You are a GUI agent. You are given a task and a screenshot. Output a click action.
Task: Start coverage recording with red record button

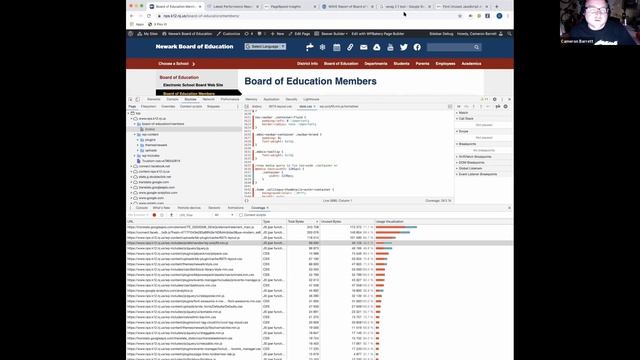pyautogui.click(x=154, y=215)
